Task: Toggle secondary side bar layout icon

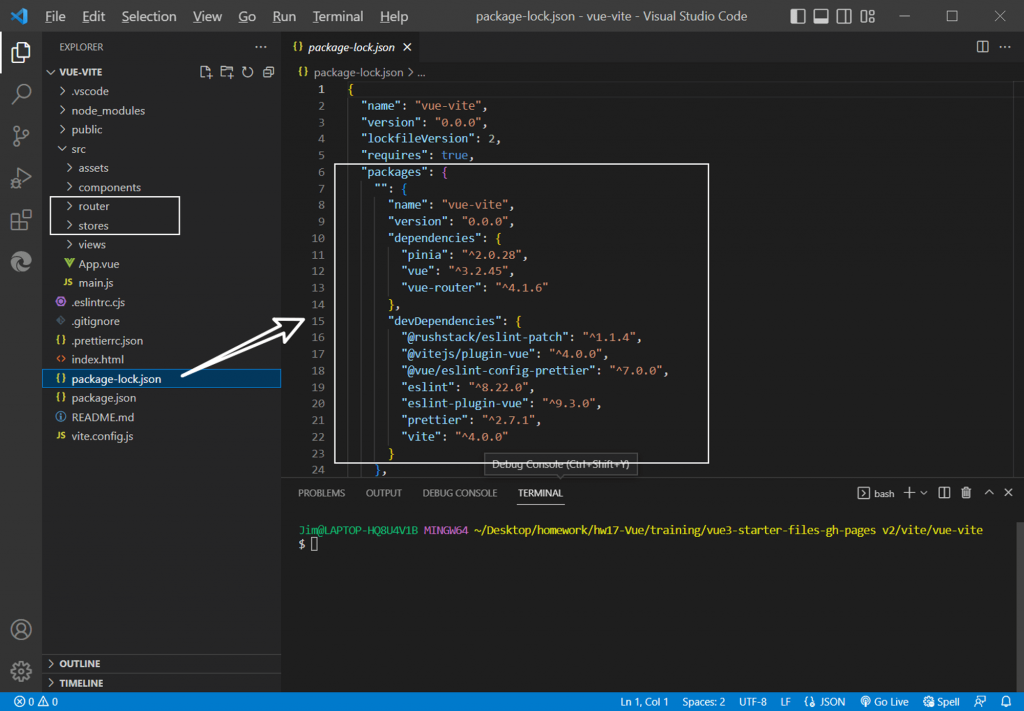Action: [844, 16]
